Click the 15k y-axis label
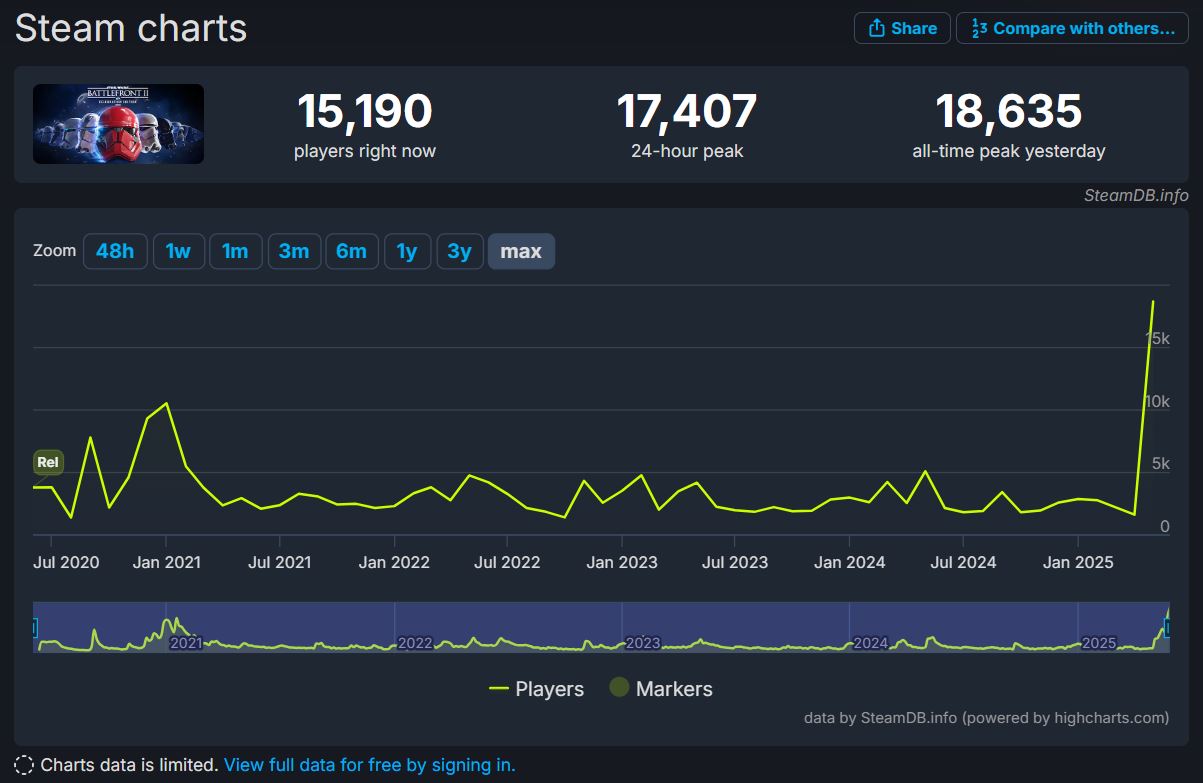 point(1157,339)
